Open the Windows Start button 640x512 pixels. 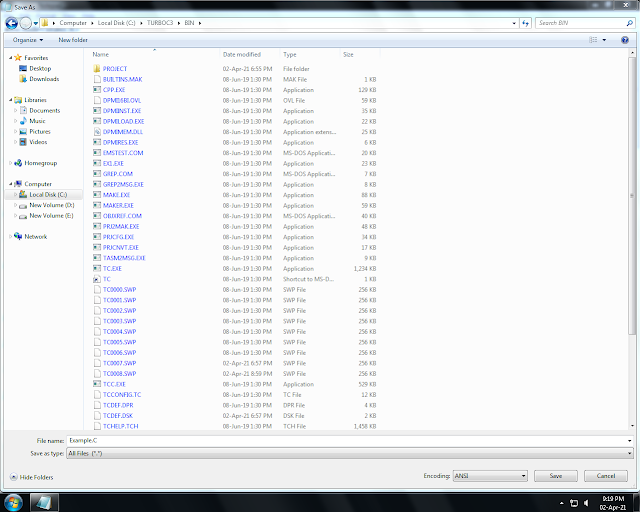pos(13,502)
